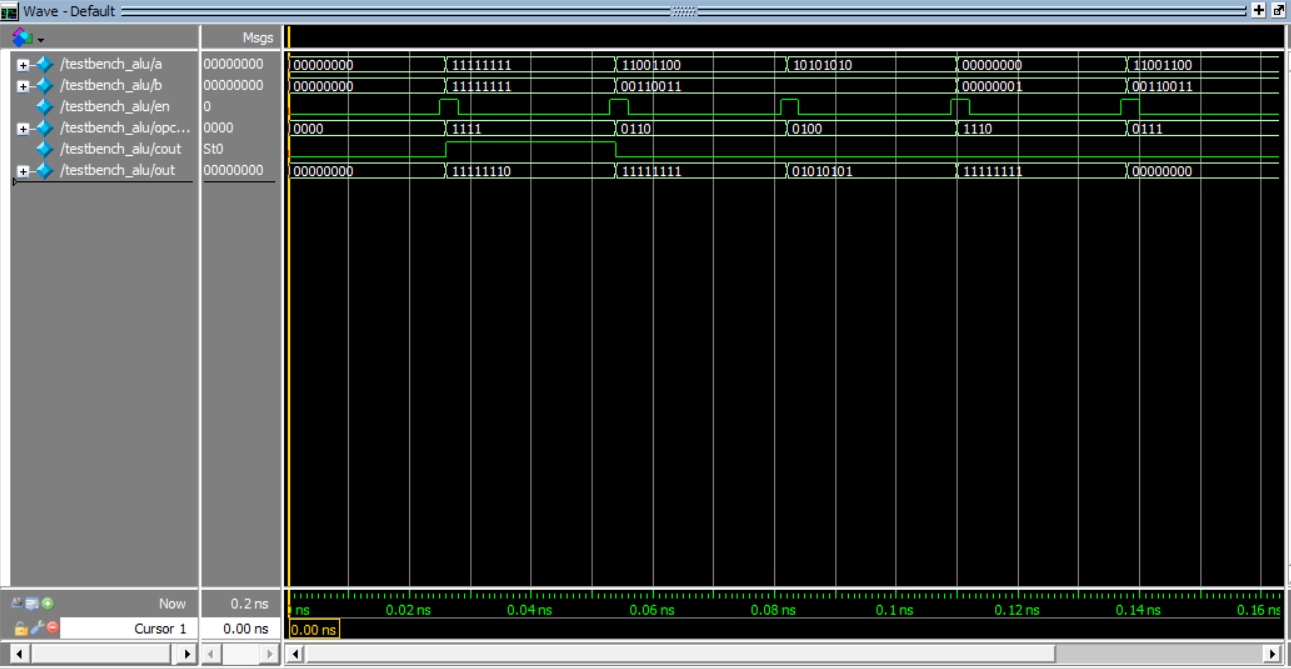Click the diamond icon of /testbench_alu/out
The height and width of the screenshot is (669, 1291).
click(44, 170)
